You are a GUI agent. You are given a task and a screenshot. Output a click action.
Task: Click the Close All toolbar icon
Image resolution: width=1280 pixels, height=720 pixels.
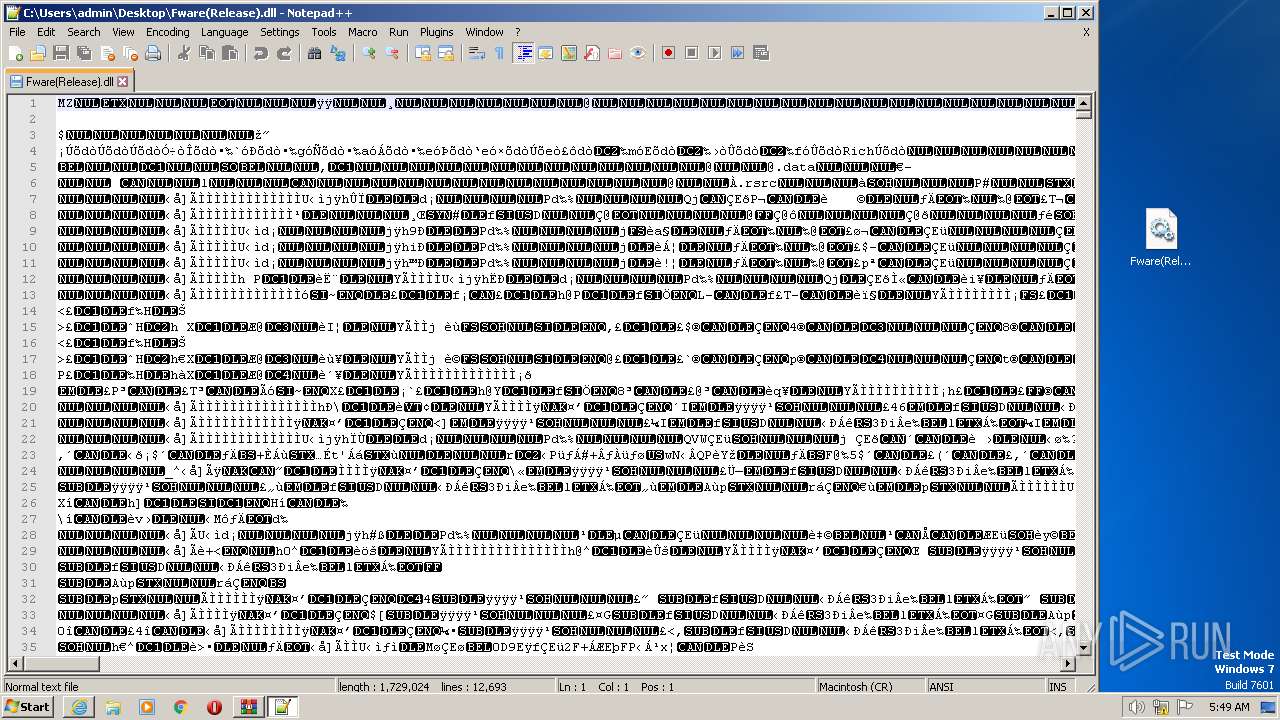click(x=129, y=53)
